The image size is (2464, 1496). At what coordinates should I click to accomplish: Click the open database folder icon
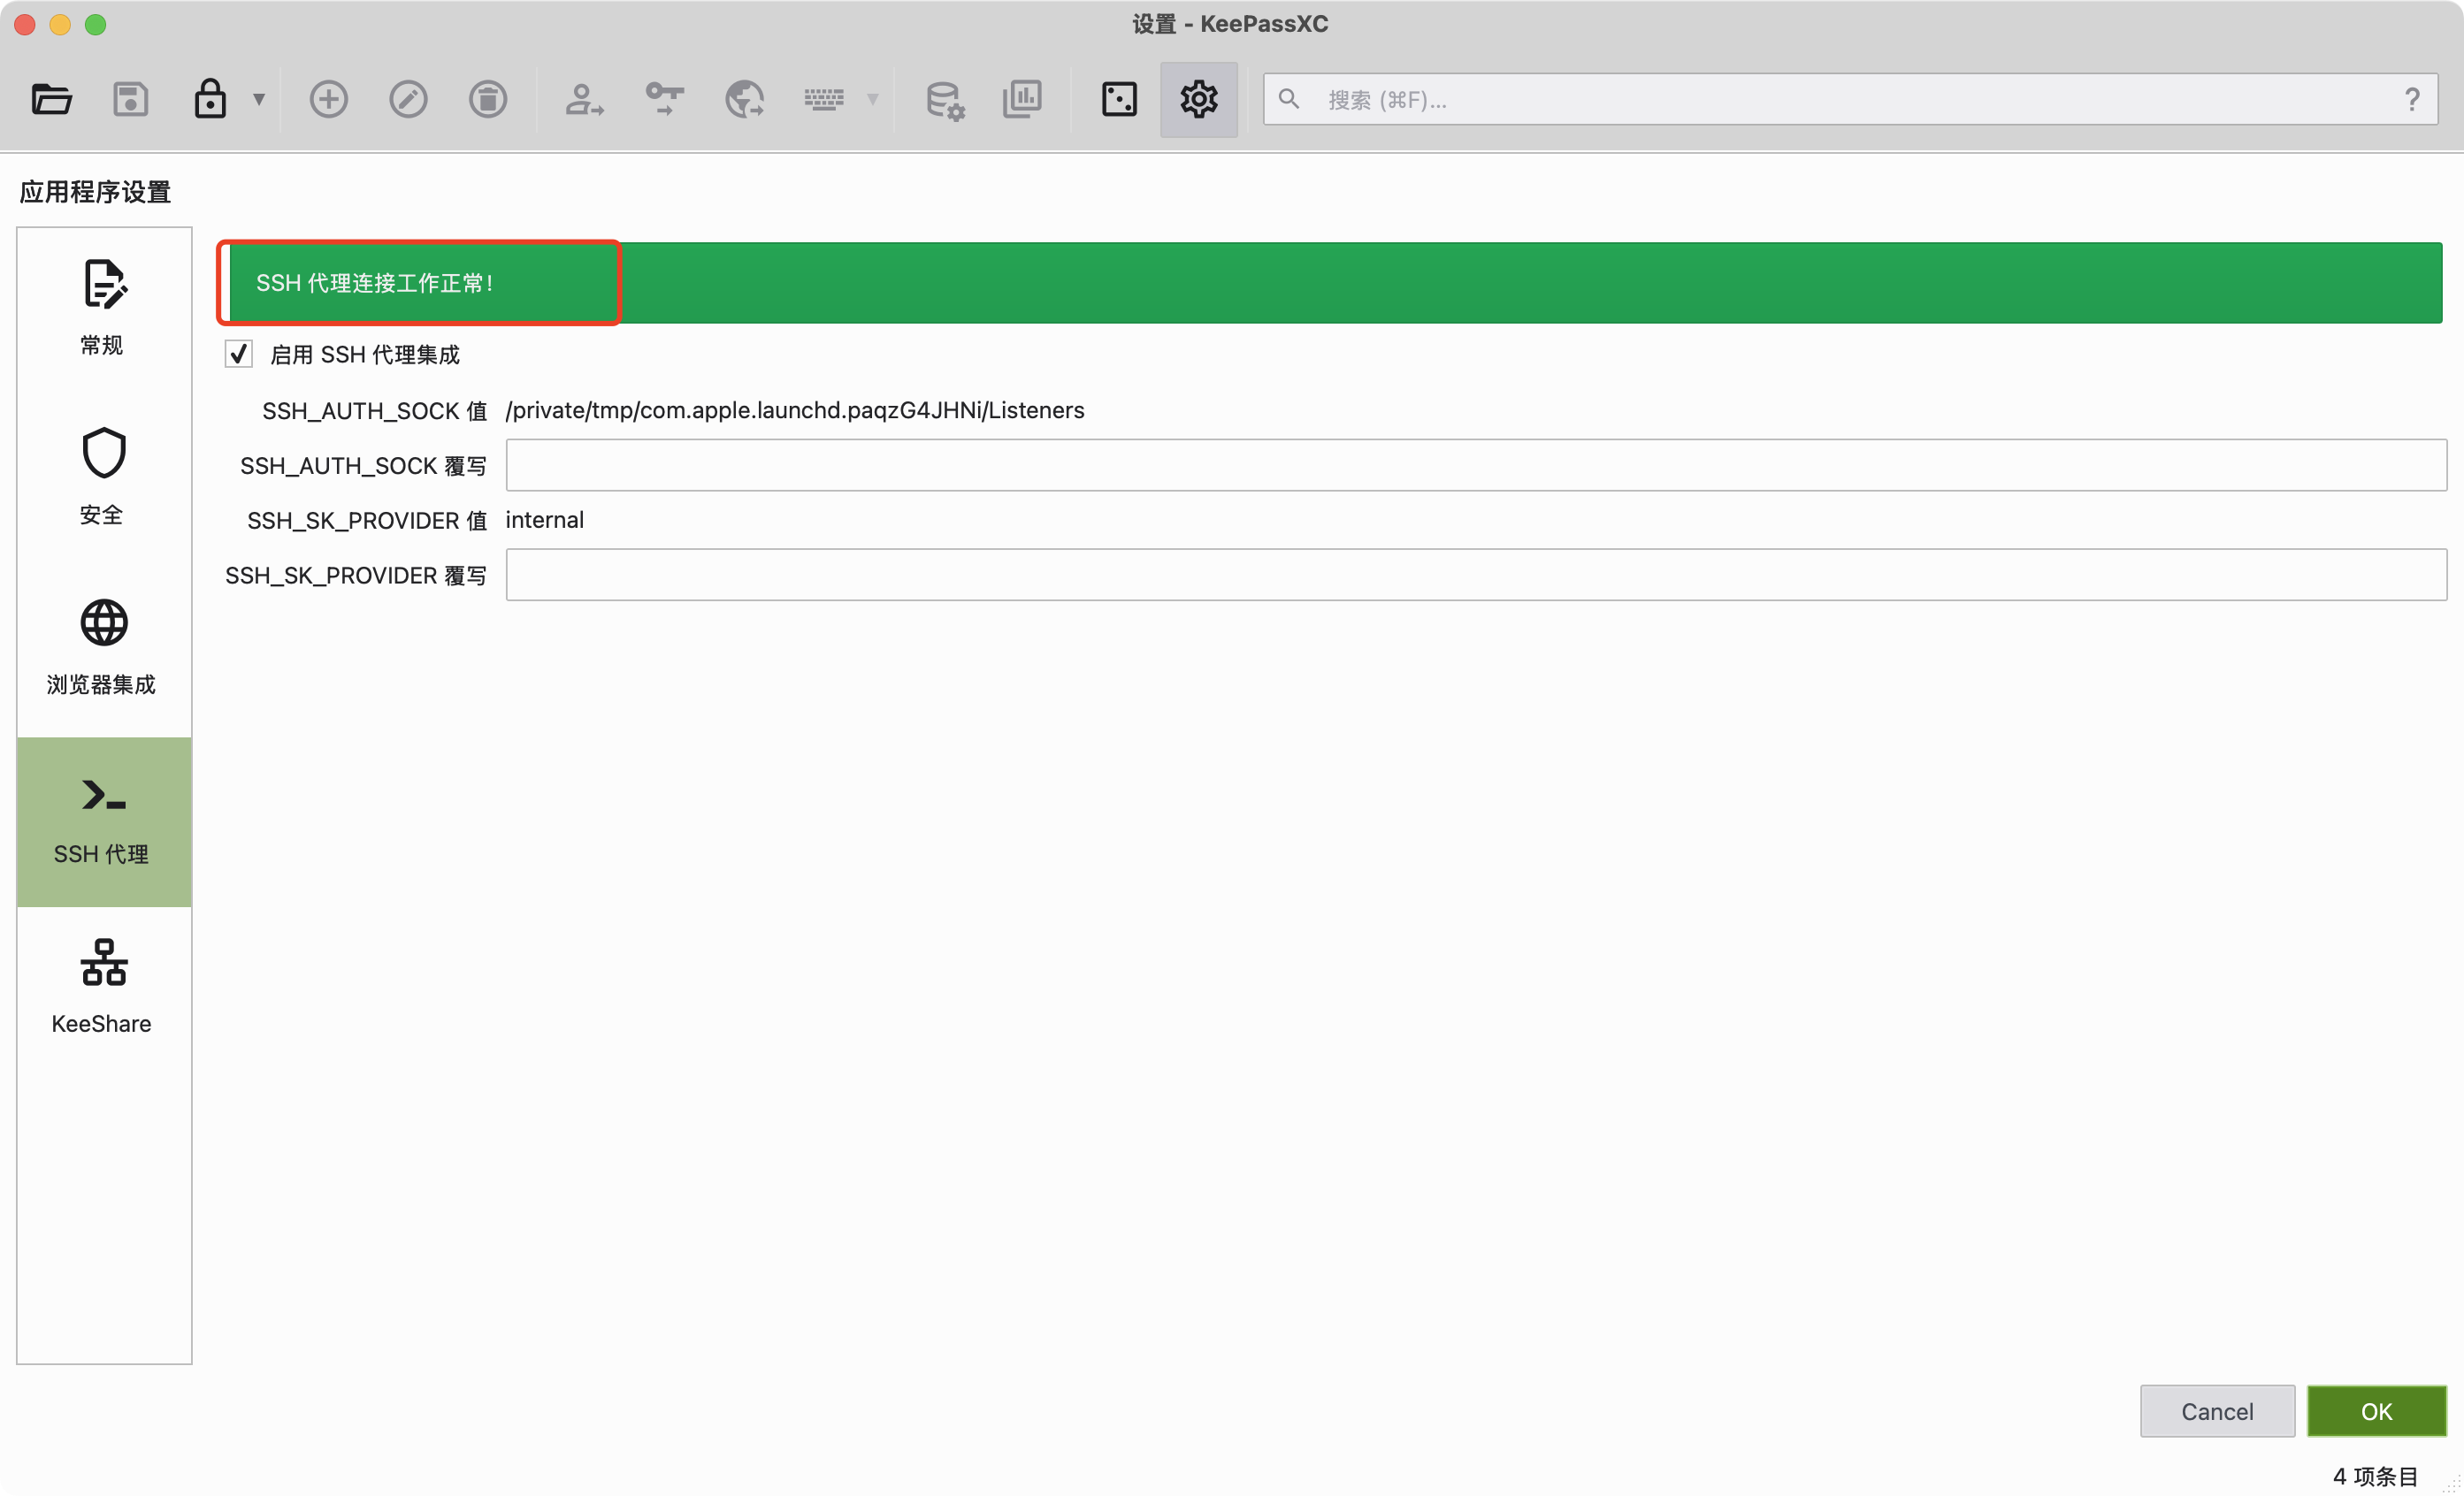click(51, 99)
